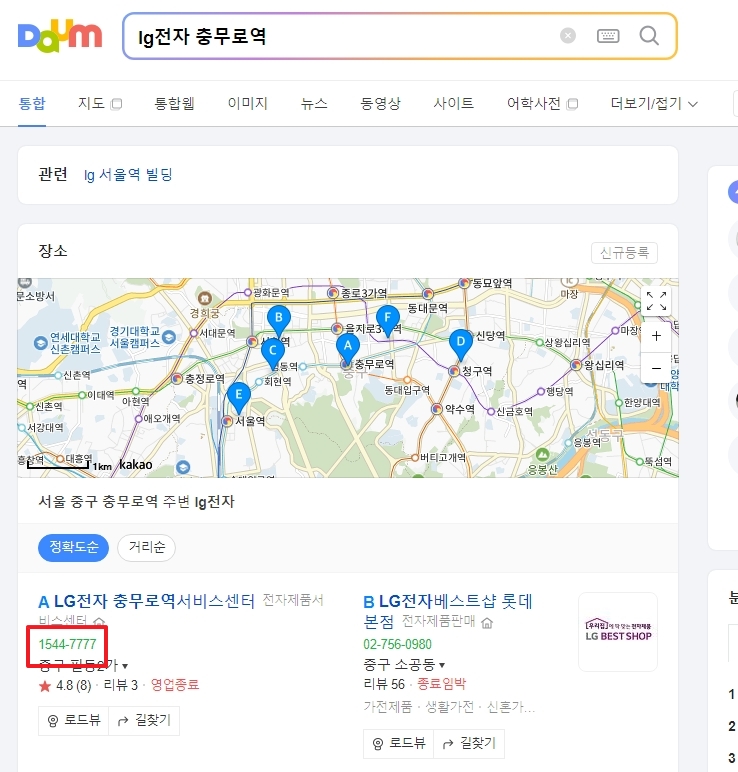Click 가전제품 · 생활가전 tags line
Screen dimensions: 738x772
[x=449, y=707]
